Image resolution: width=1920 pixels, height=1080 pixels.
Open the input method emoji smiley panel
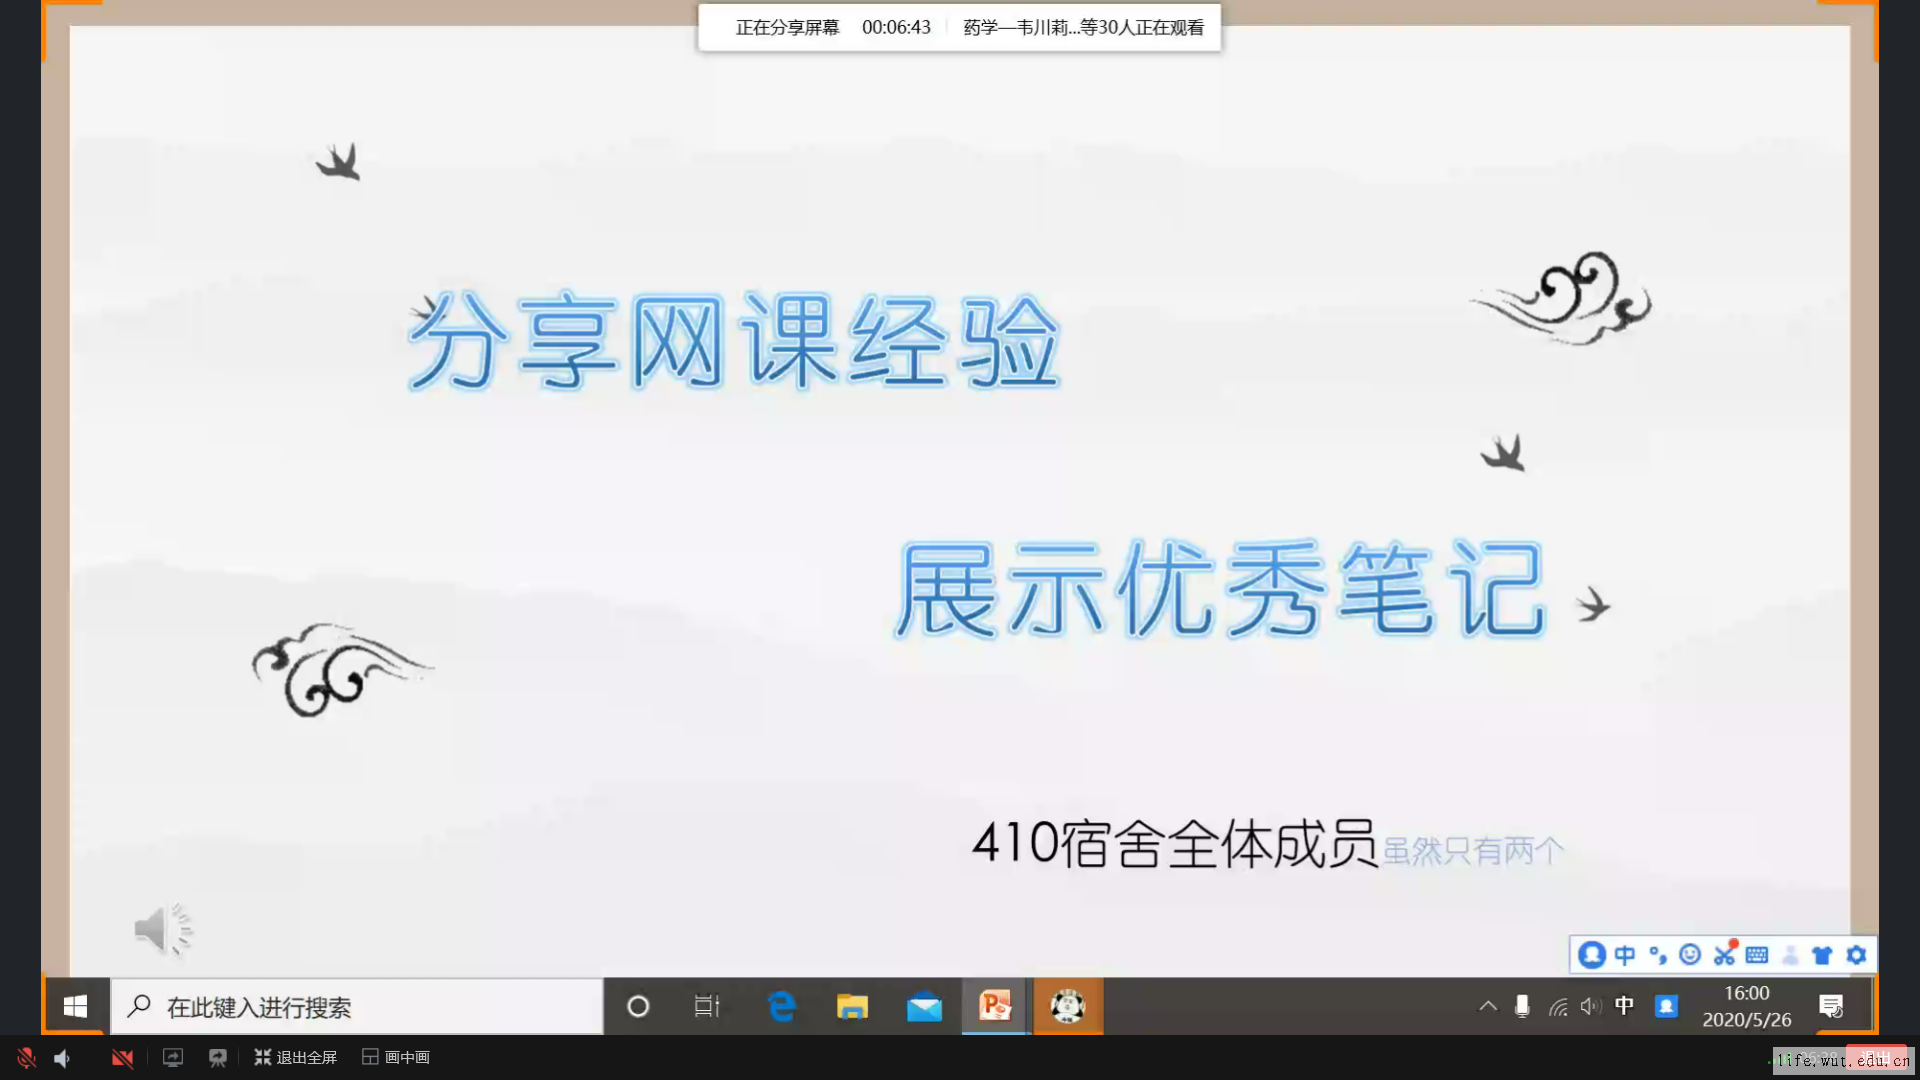click(1690, 955)
